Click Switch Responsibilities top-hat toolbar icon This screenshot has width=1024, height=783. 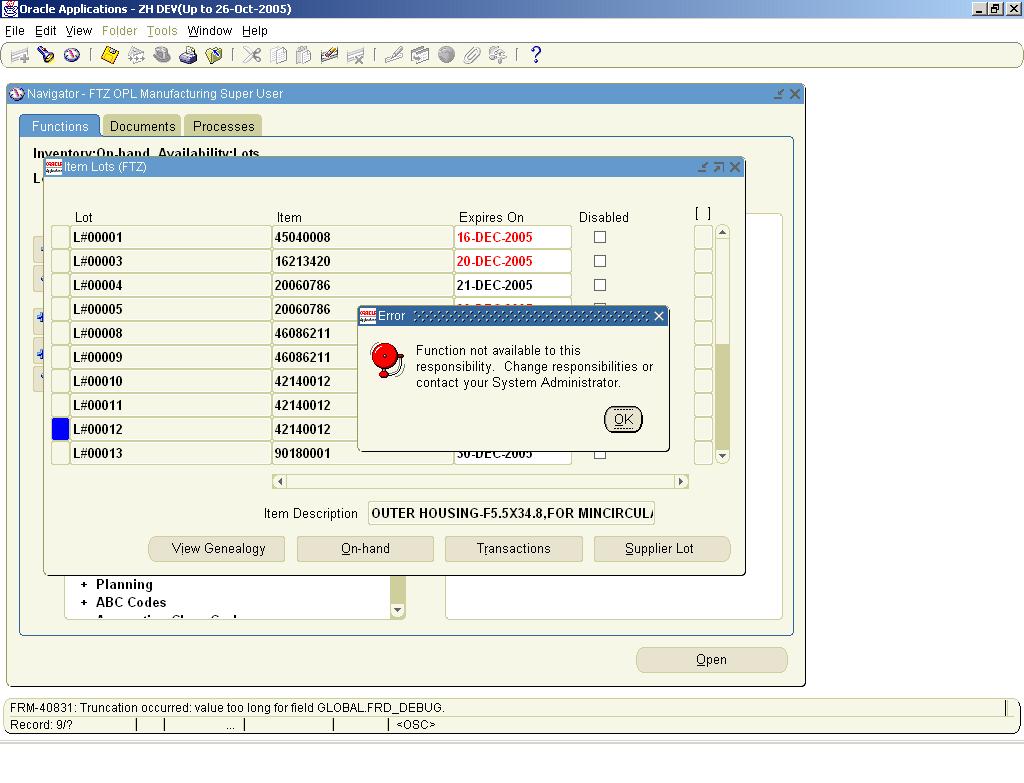[162, 55]
